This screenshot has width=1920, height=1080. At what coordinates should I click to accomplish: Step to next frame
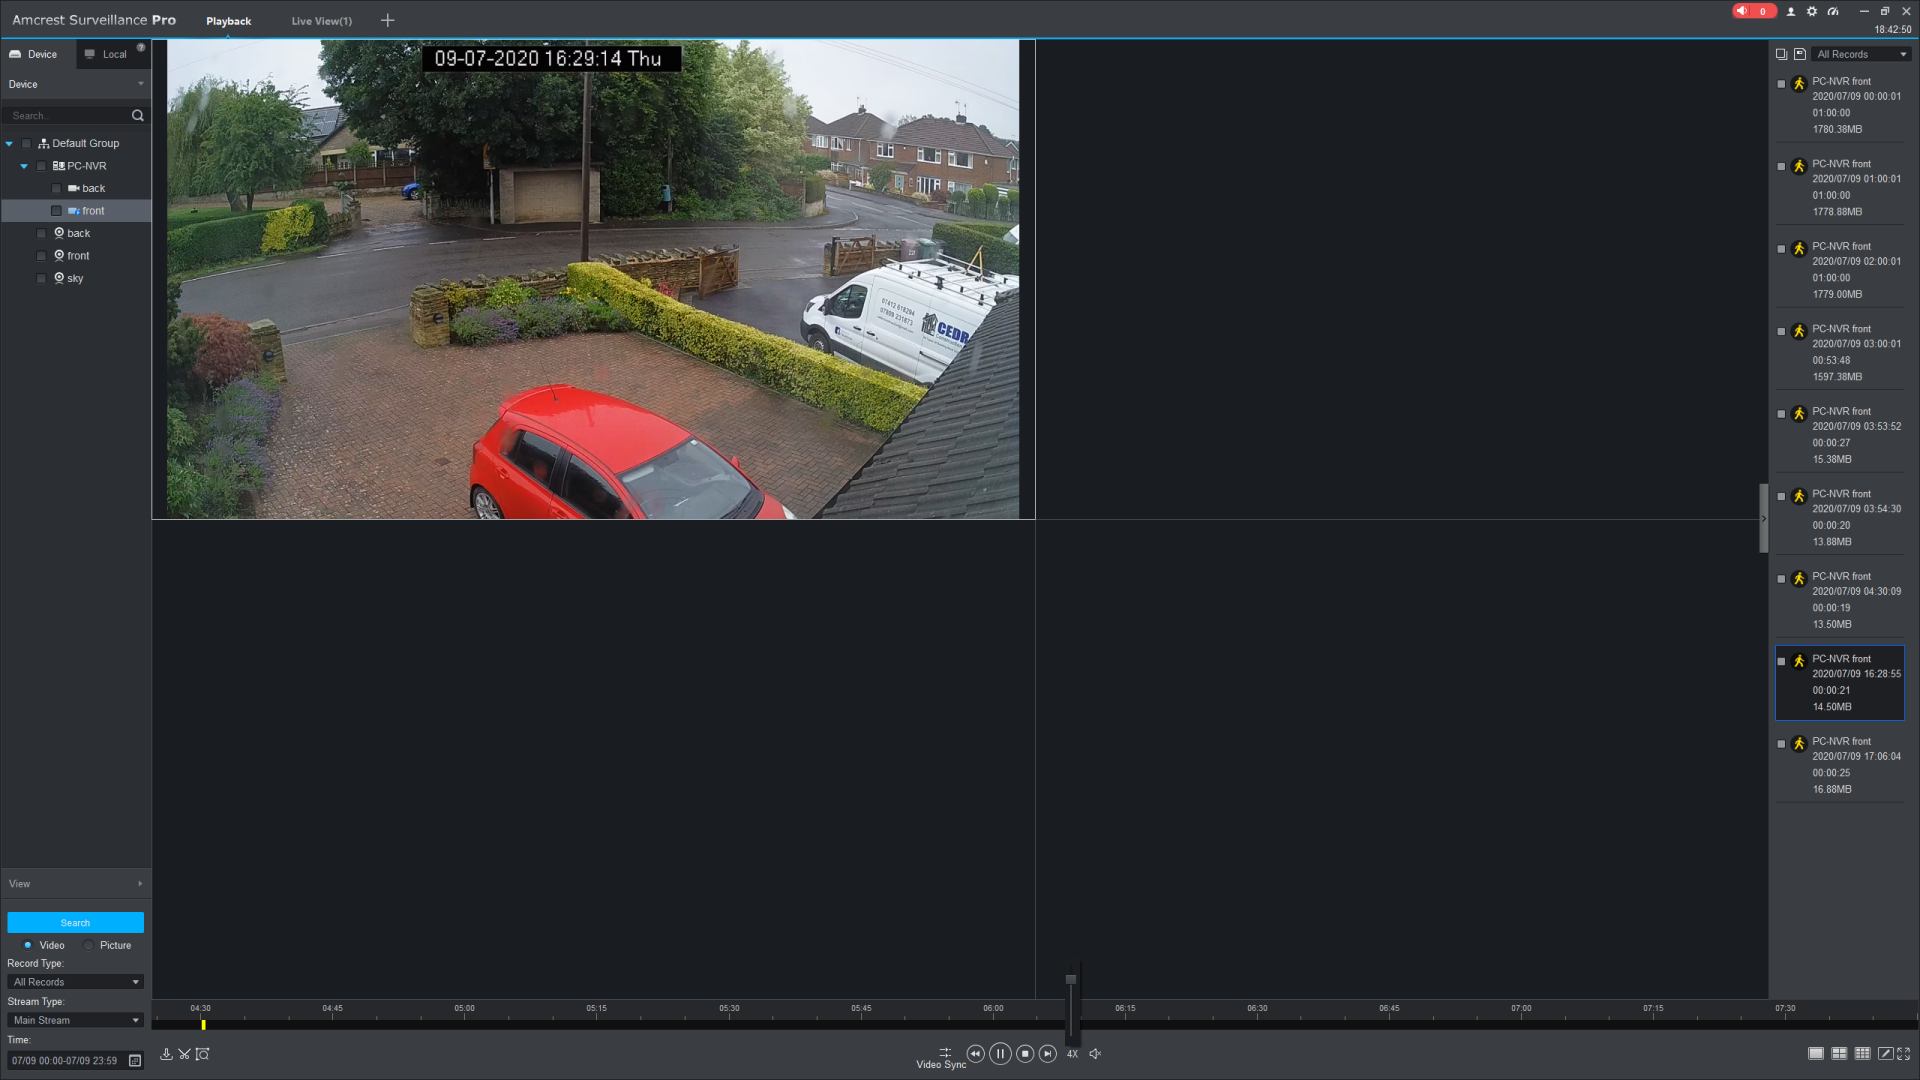click(1048, 1054)
